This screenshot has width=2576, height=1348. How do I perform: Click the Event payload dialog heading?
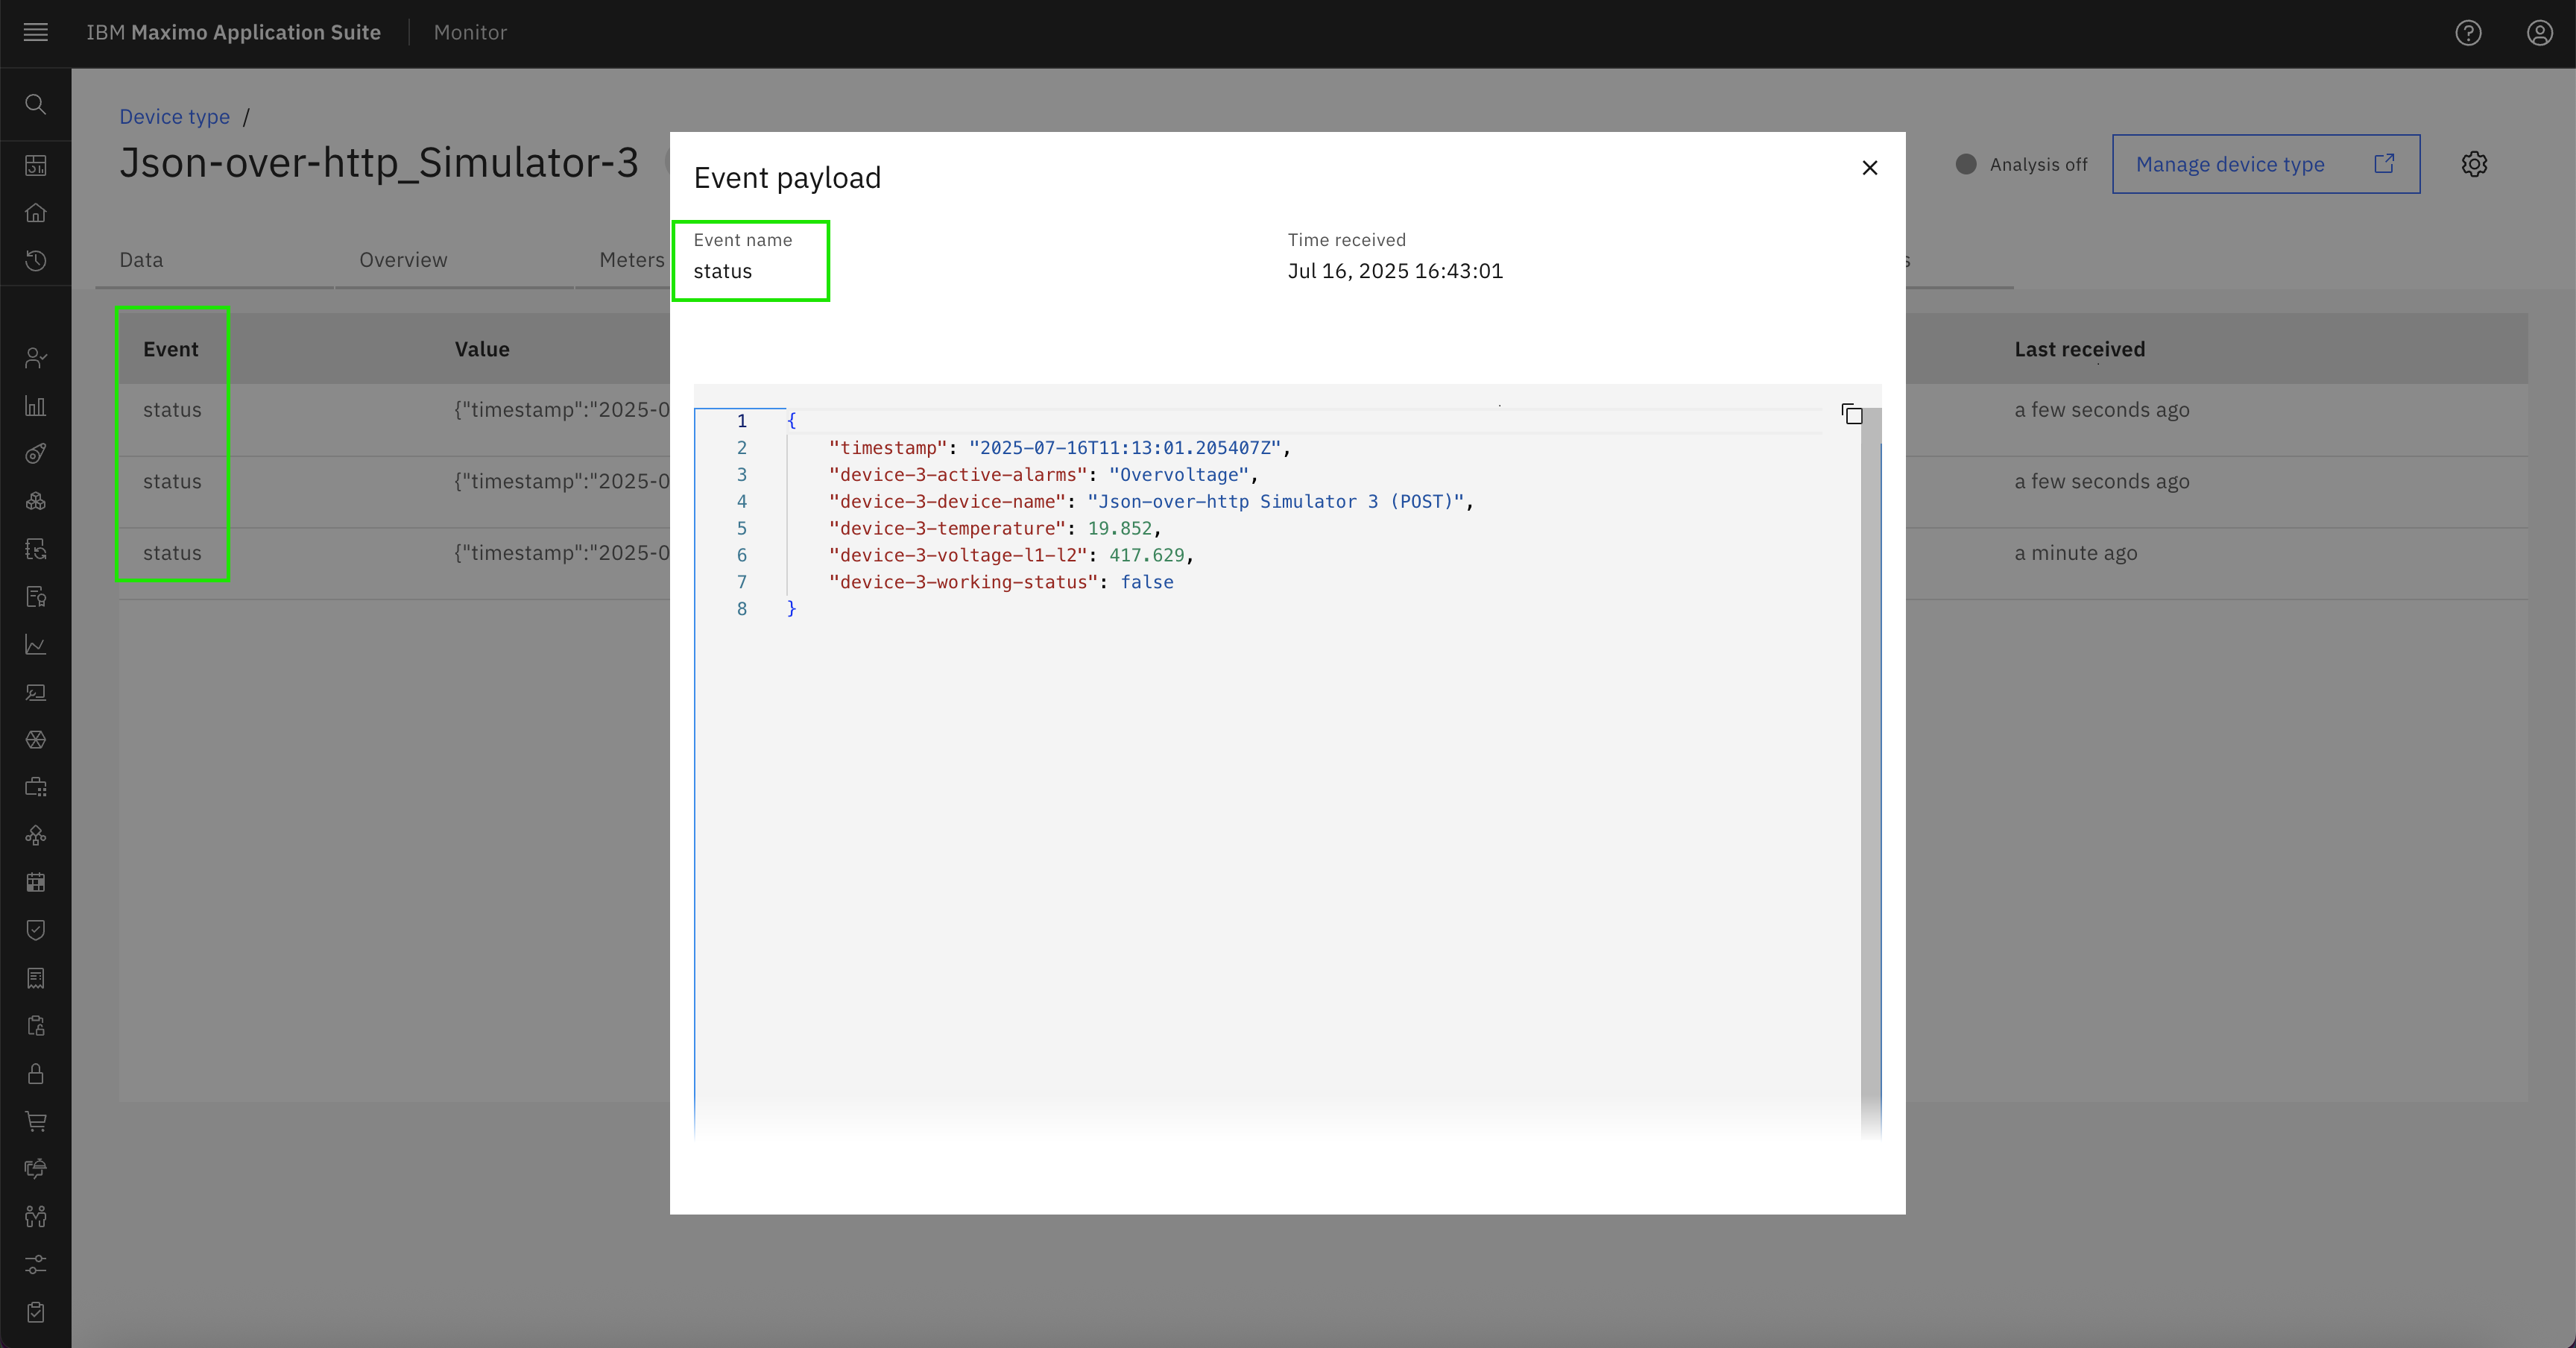coord(787,177)
